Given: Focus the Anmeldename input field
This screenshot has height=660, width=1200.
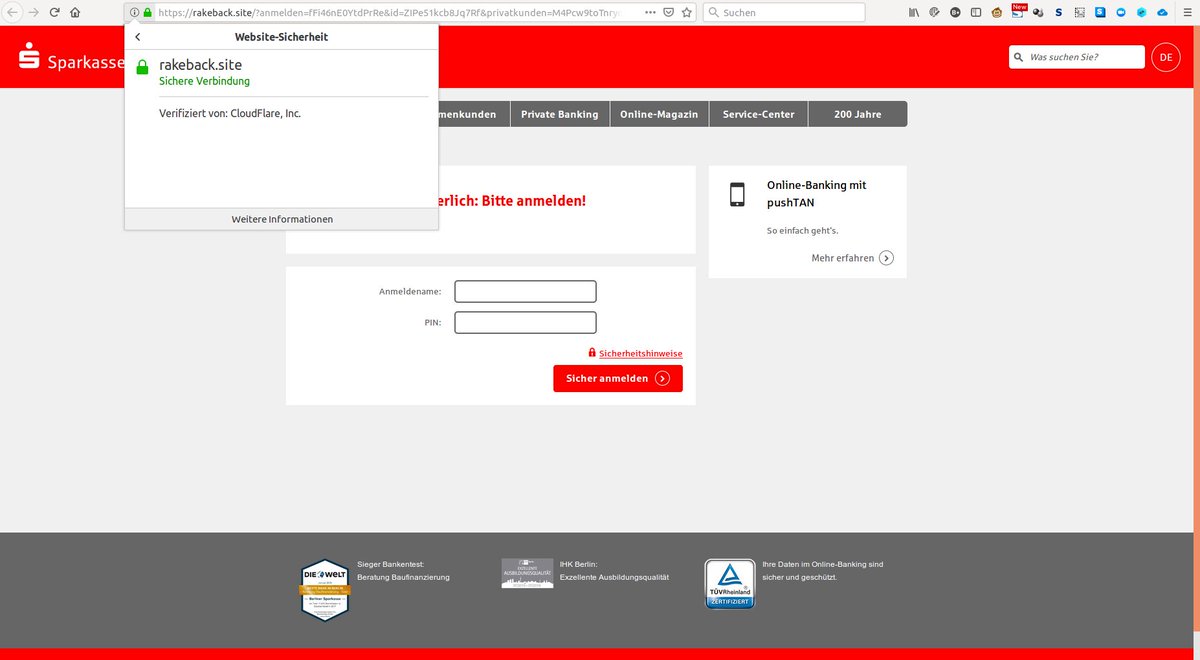Looking at the screenshot, I should [525, 291].
